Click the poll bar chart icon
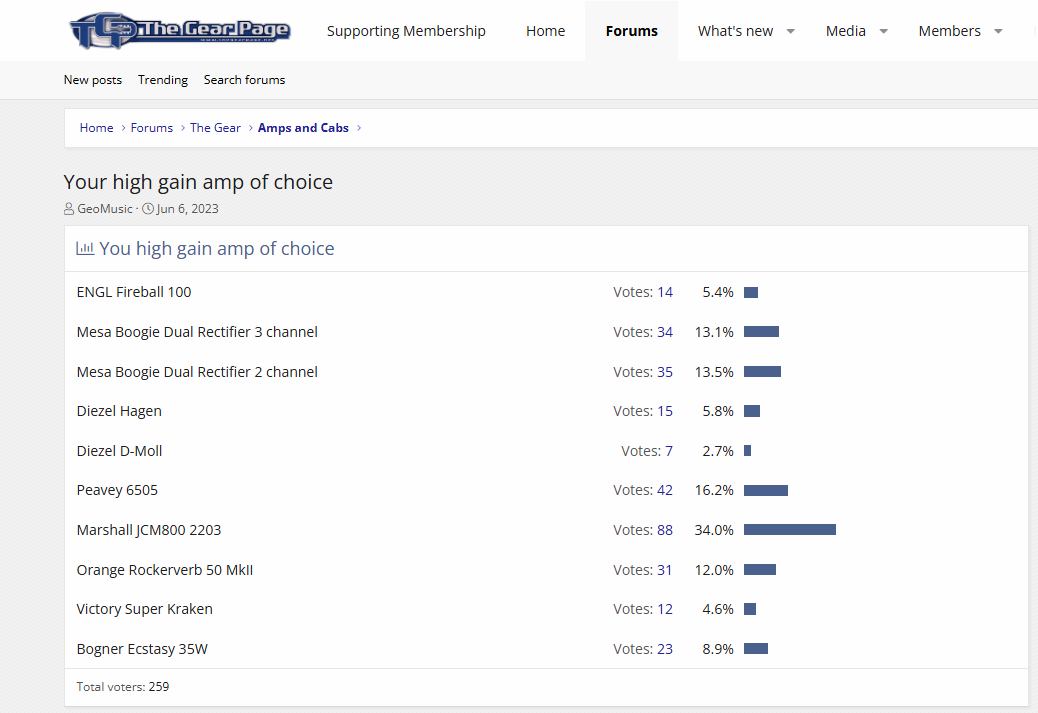The image size is (1038, 713). (85, 248)
